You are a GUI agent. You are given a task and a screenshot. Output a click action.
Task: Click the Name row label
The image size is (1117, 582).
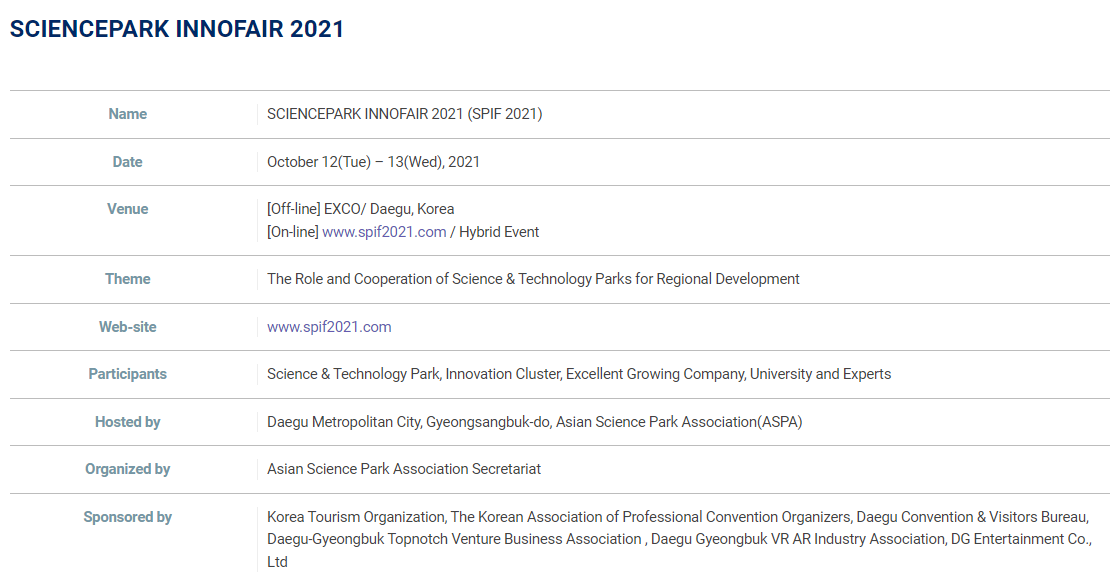(x=128, y=114)
